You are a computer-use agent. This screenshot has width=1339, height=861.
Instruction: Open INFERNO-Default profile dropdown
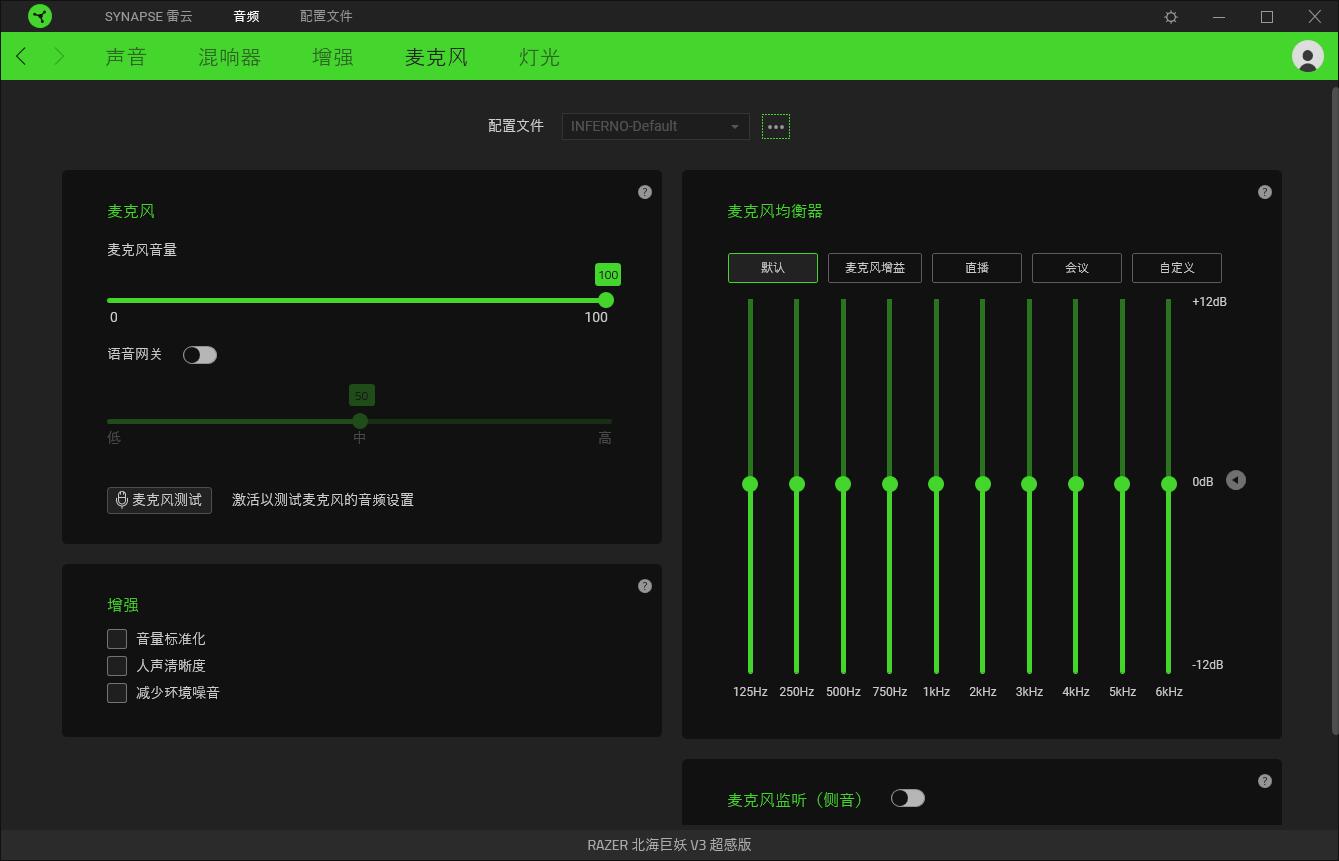656,126
